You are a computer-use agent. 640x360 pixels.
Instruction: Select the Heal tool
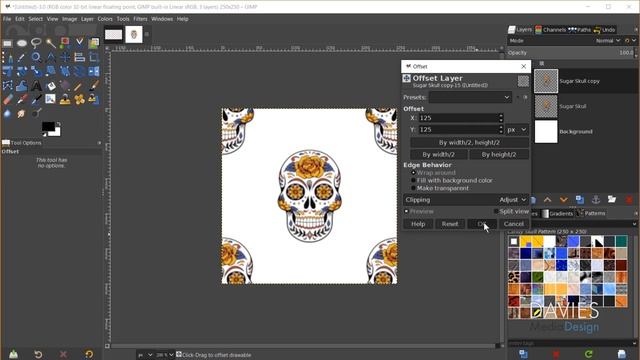click(x=80, y=99)
